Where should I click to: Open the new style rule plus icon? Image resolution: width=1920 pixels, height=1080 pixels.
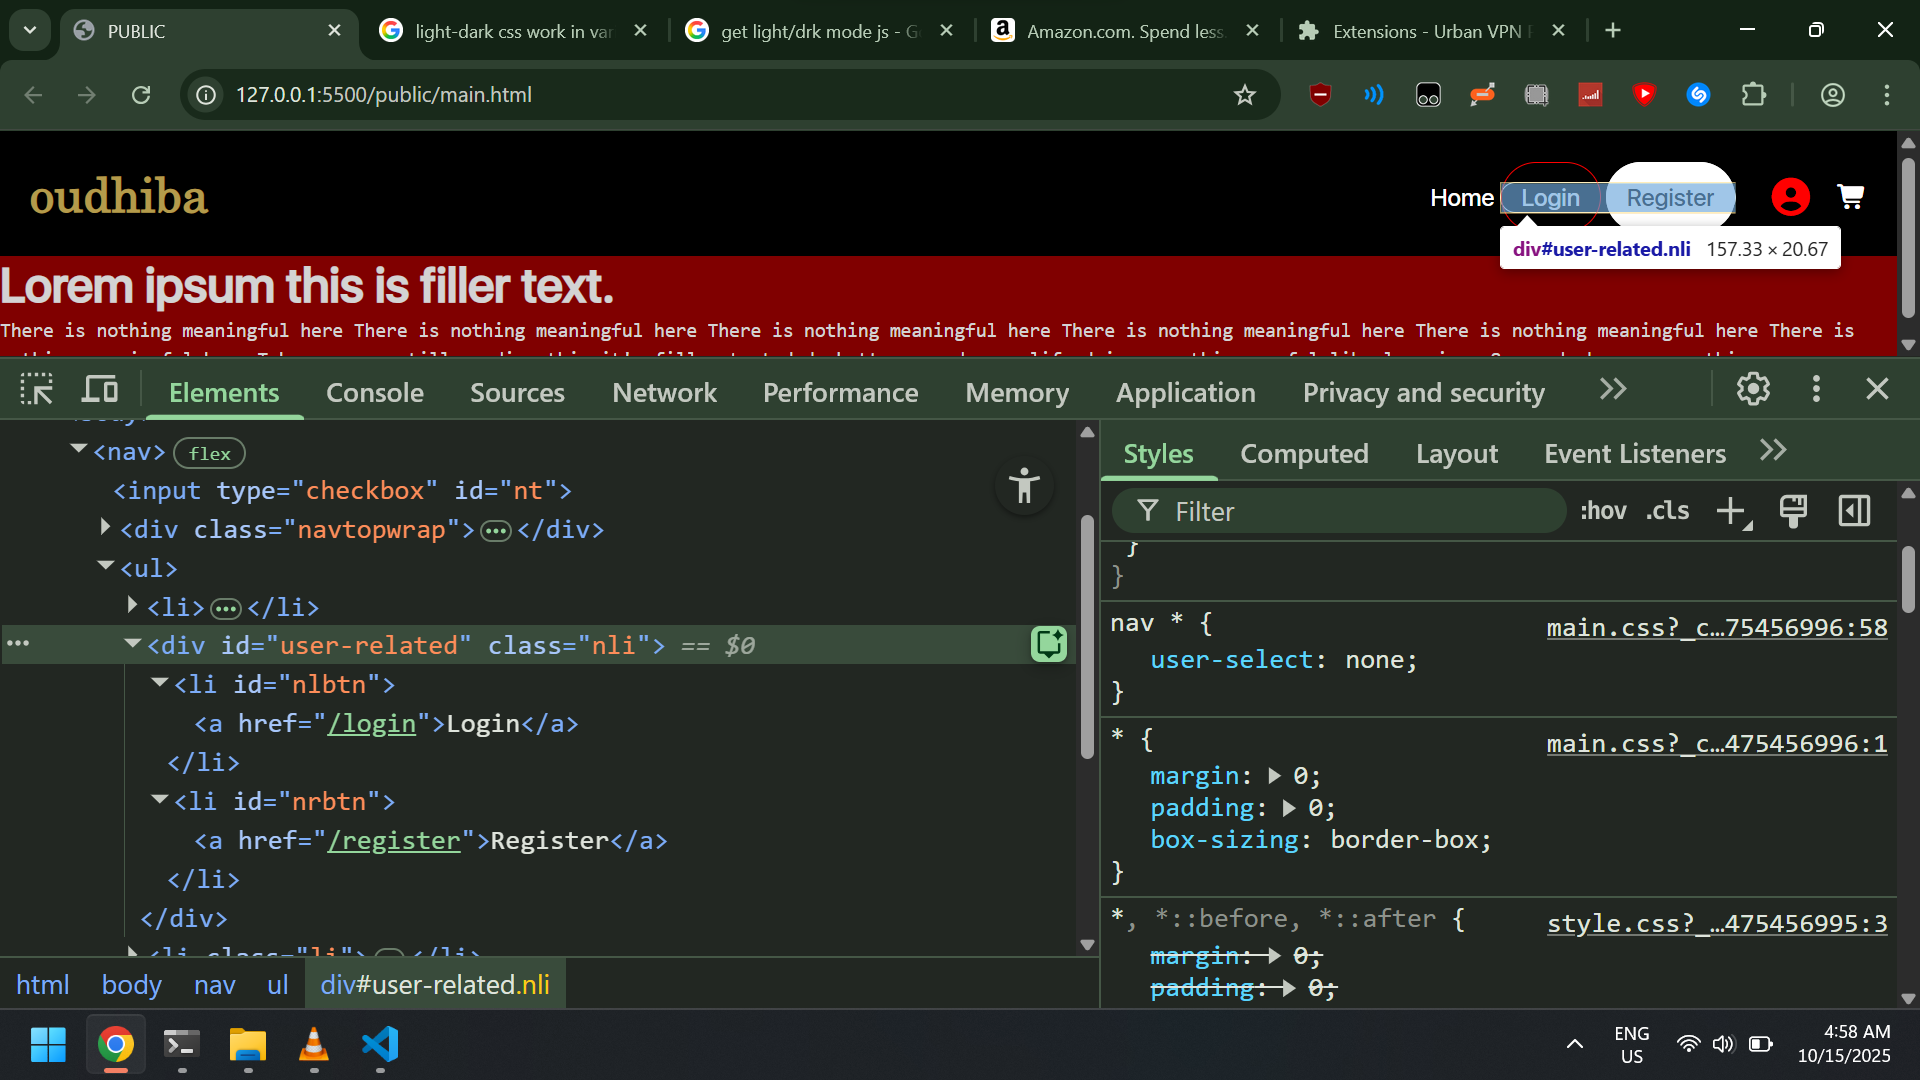pos(1731,512)
